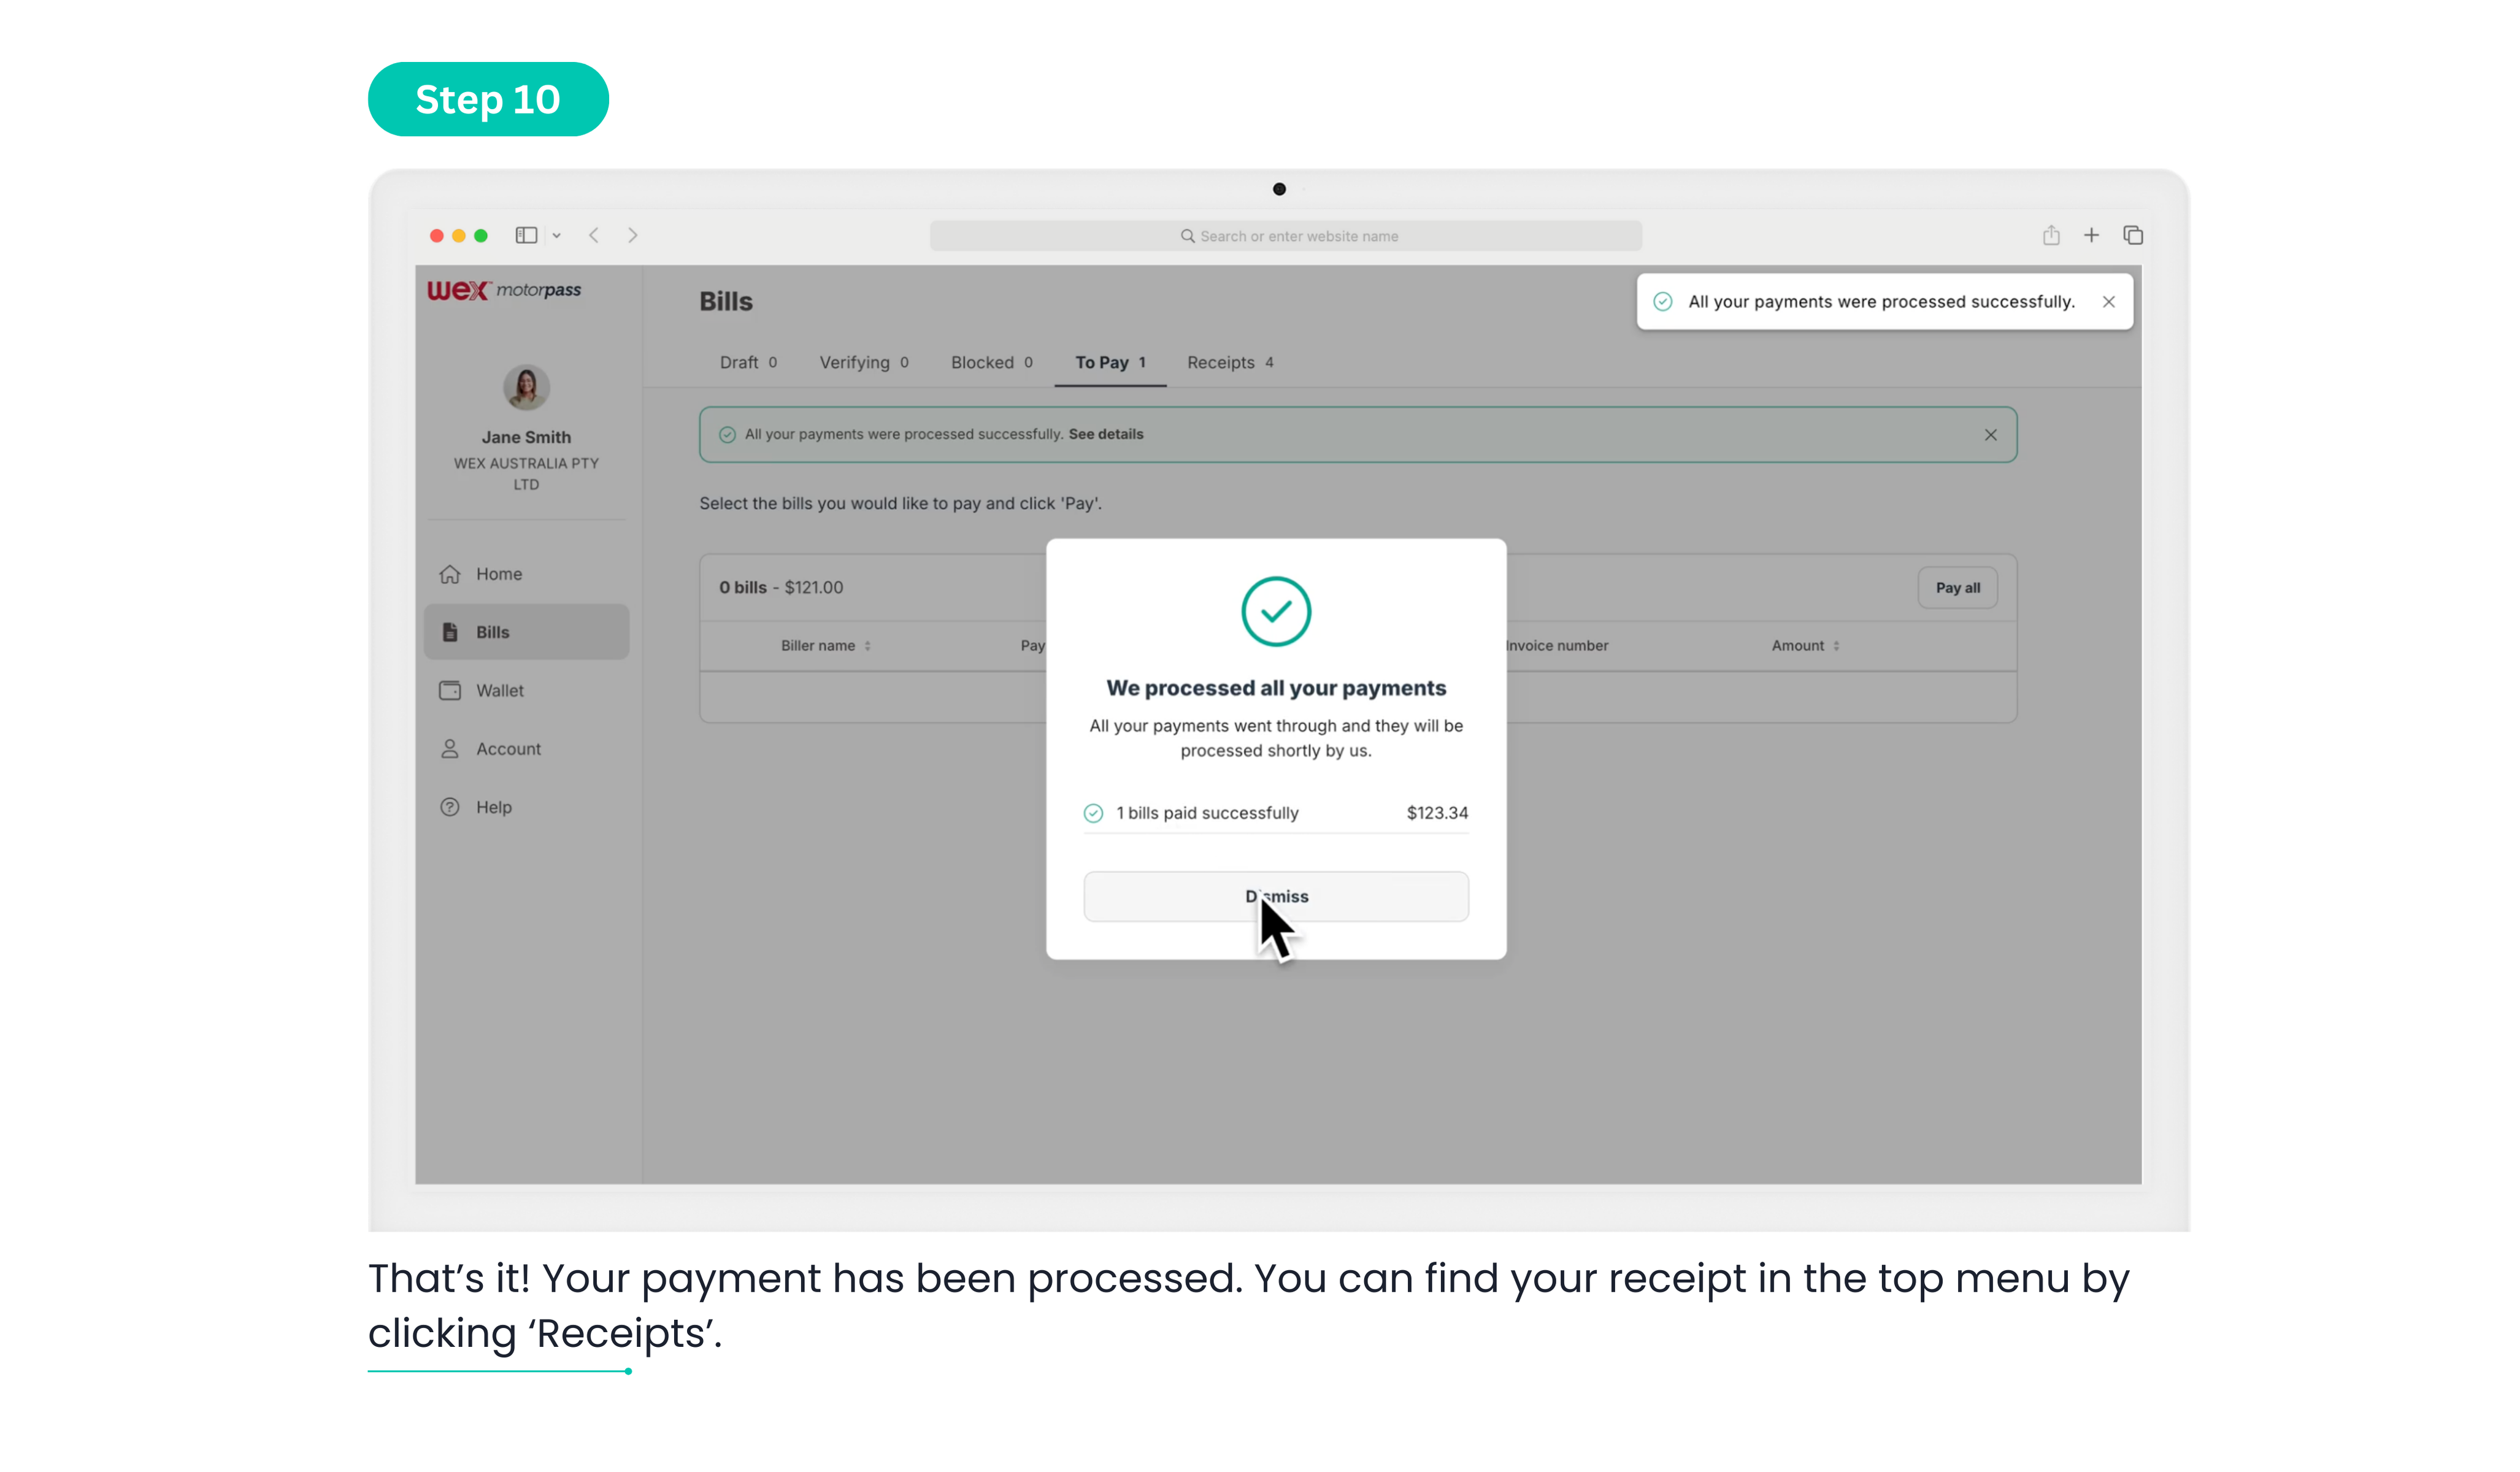Expand the browser sidebar dropdown chevron
This screenshot has height=1472, width=2520.
click(557, 236)
